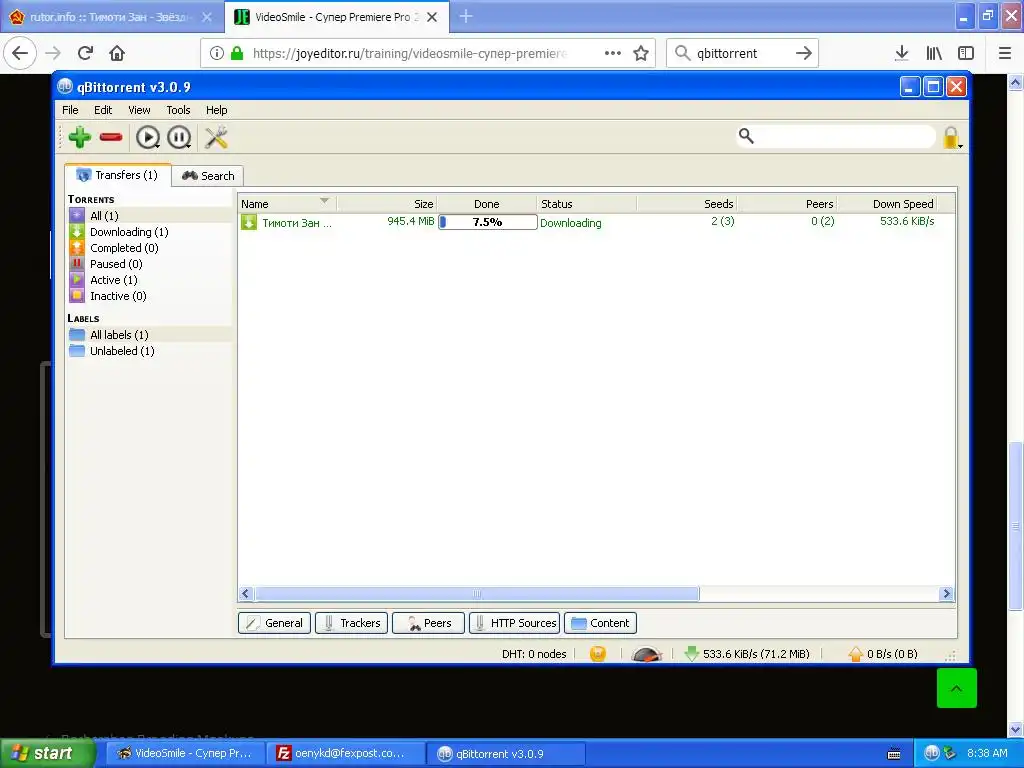Click the left arrow of the list scrollbar
1024x768 pixels.
coord(246,594)
